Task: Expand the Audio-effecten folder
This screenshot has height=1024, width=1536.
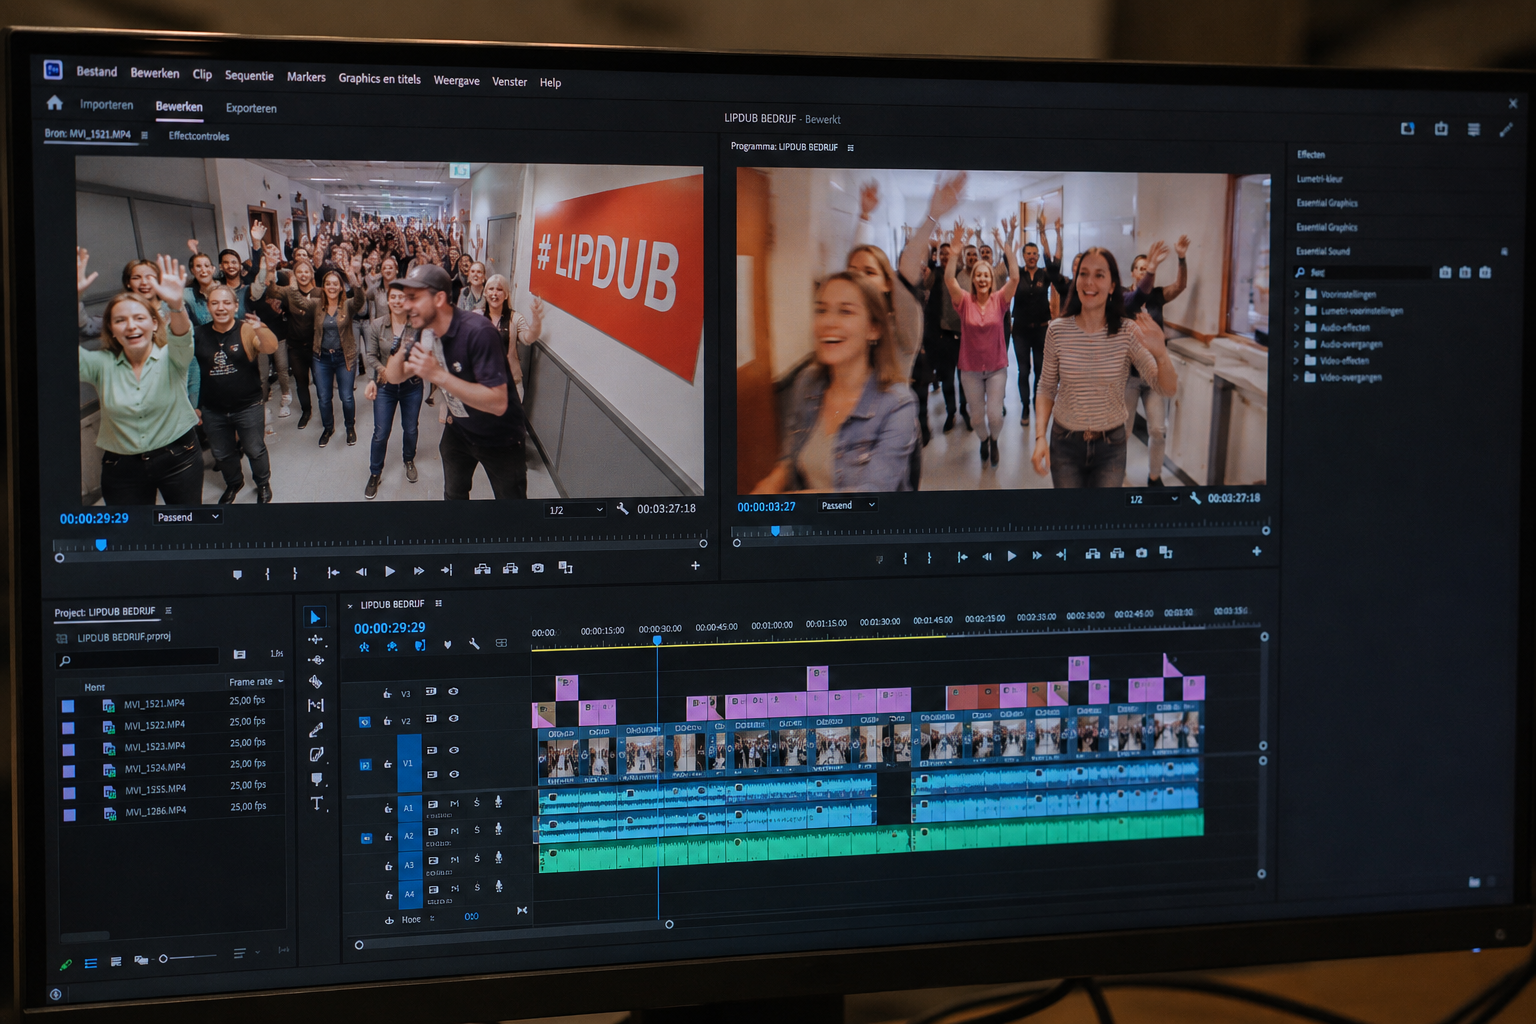Action: pos(1297,327)
